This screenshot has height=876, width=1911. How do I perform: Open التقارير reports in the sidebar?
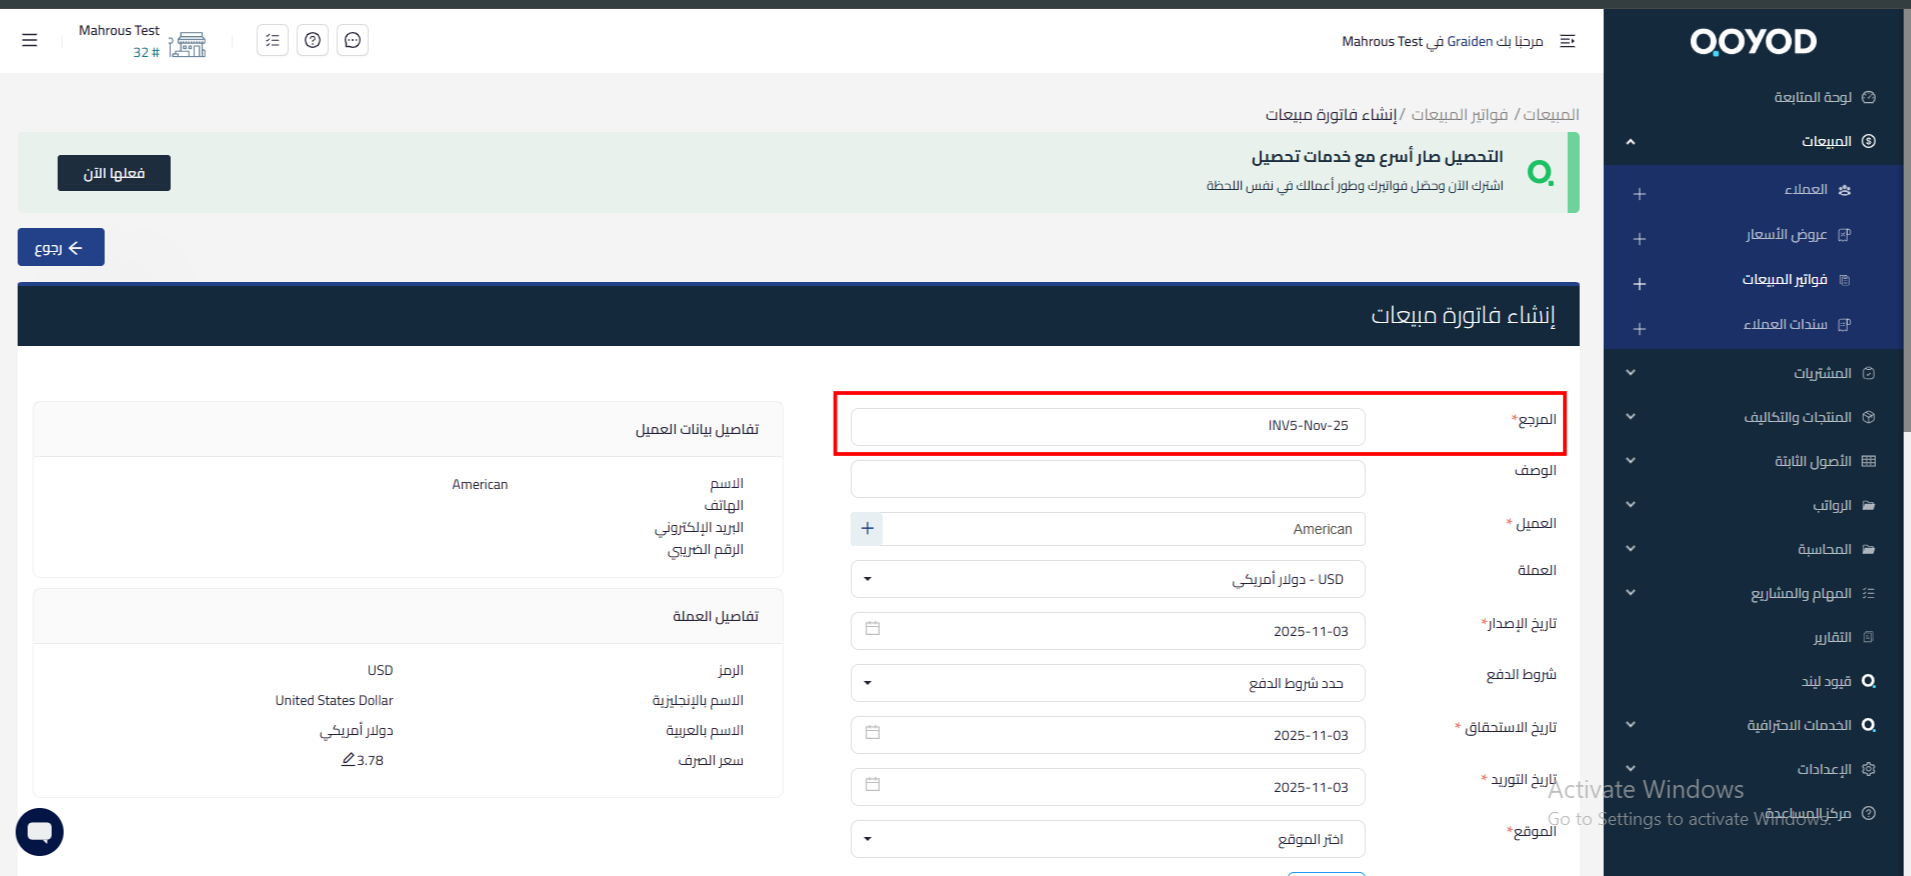(1832, 637)
